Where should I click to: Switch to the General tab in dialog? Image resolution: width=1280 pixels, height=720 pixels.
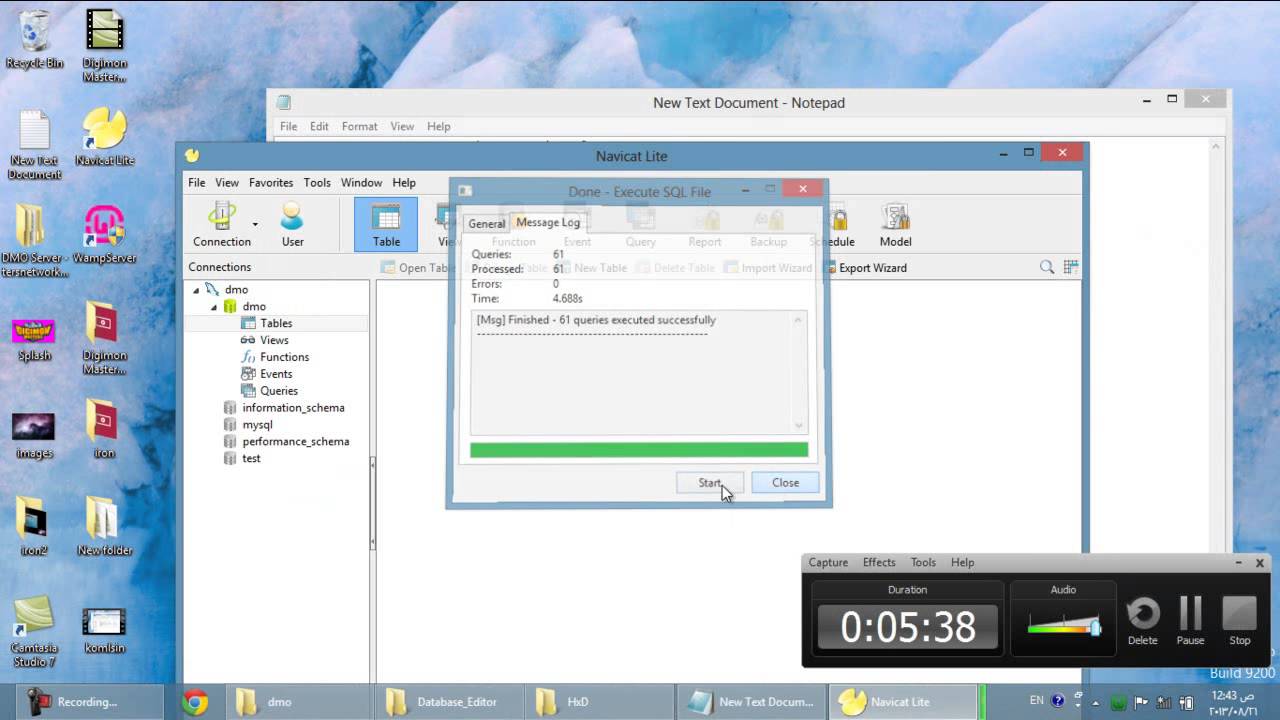point(487,224)
